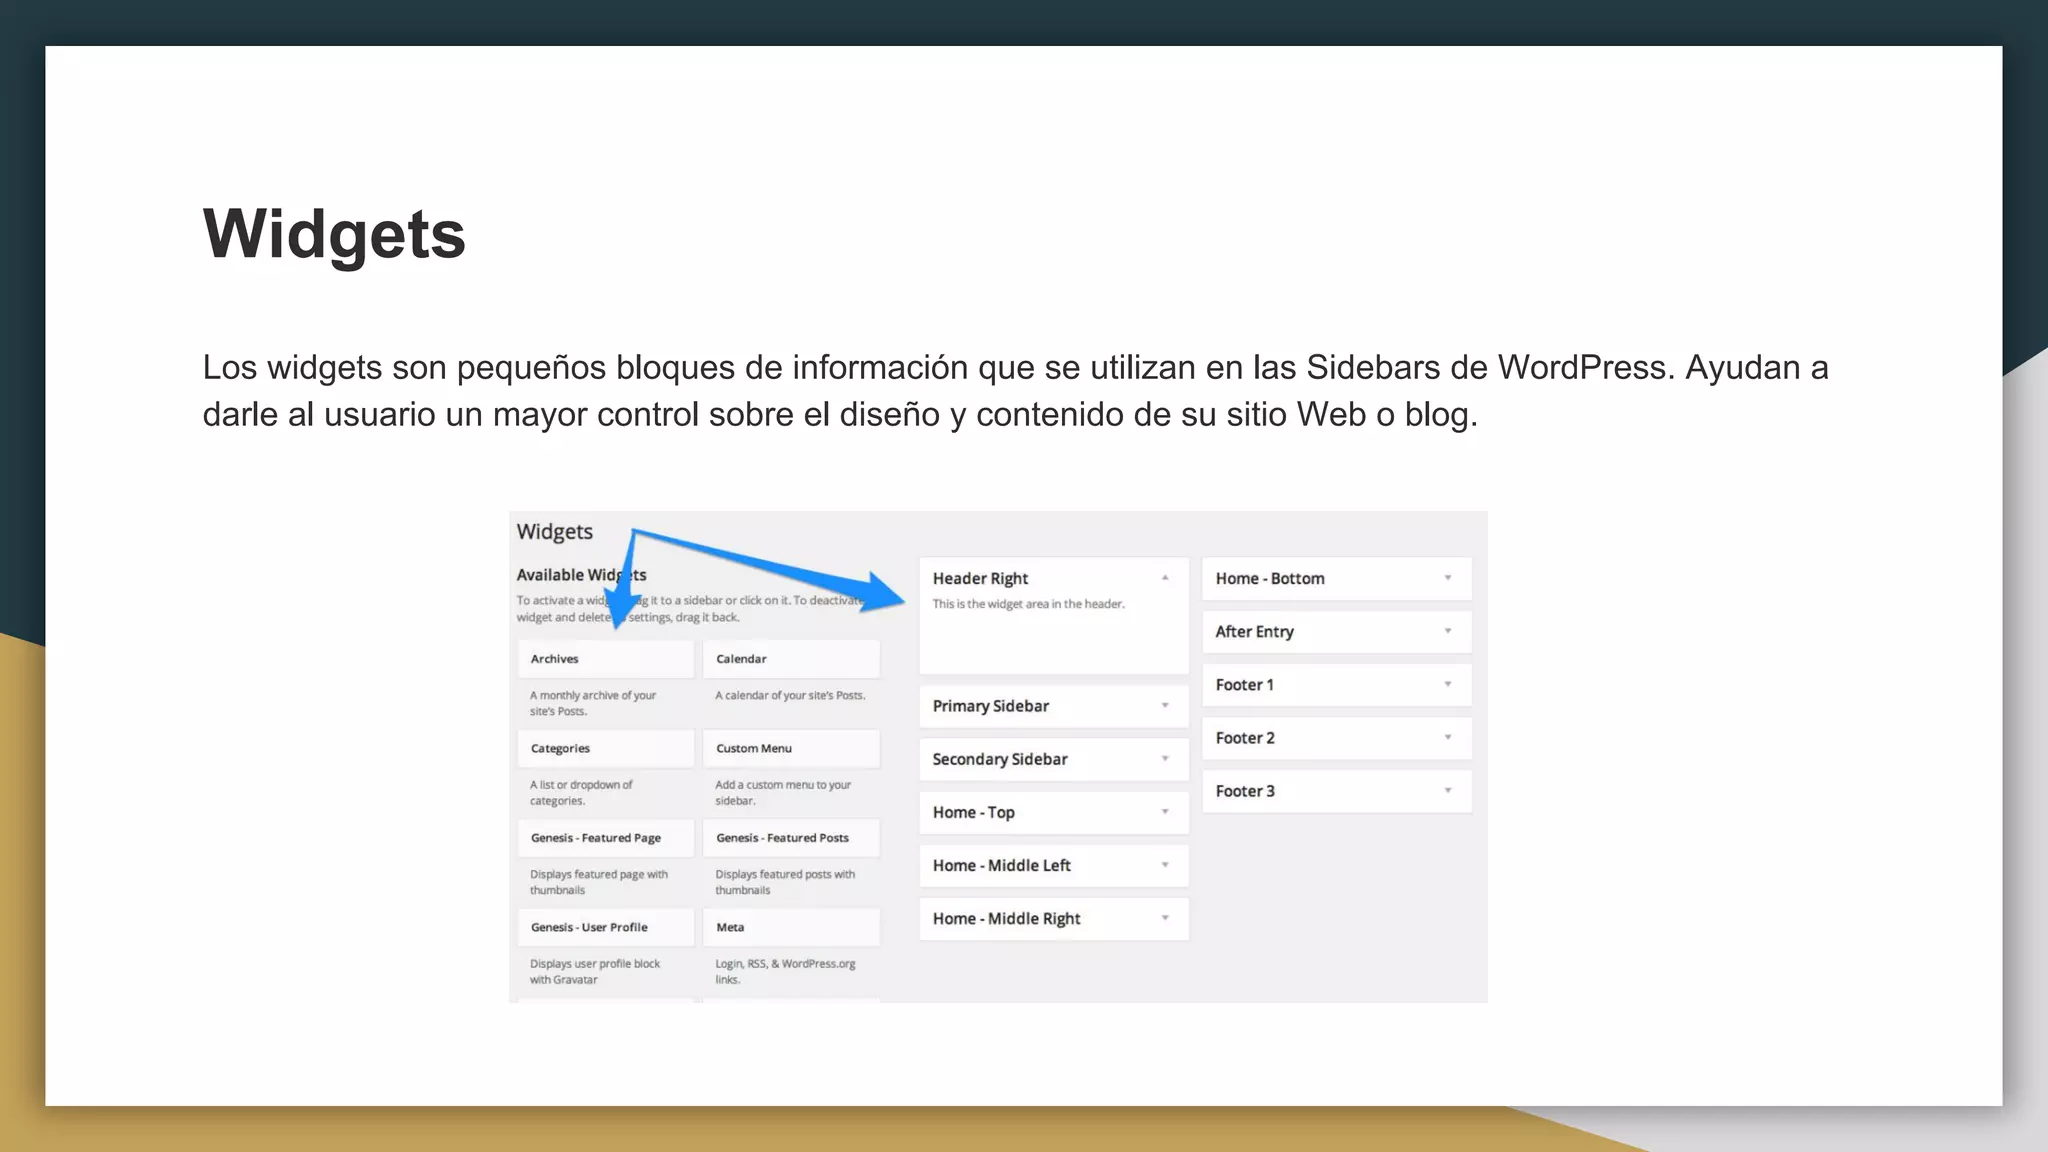Collapse the Header Right widget area arrow
Viewport: 2048px width, 1152px height.
point(1165,578)
